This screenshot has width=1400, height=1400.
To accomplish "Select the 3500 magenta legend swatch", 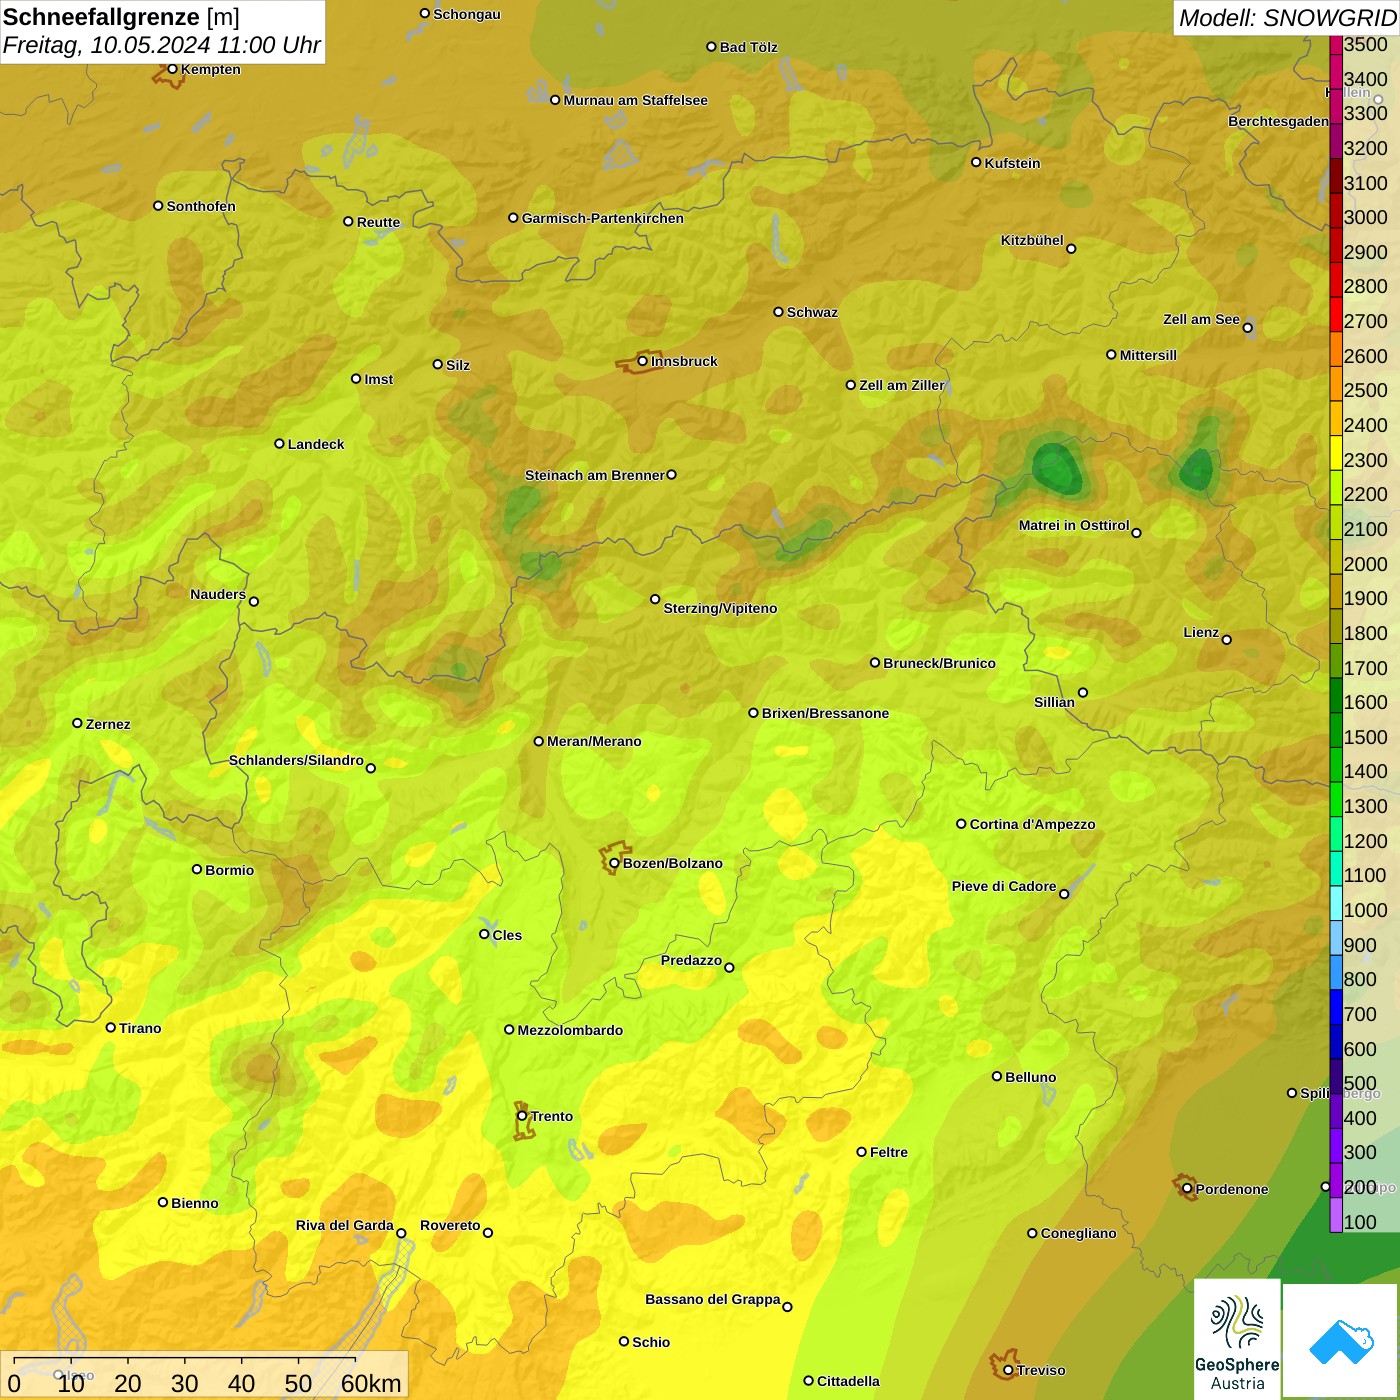I will click(x=1335, y=44).
